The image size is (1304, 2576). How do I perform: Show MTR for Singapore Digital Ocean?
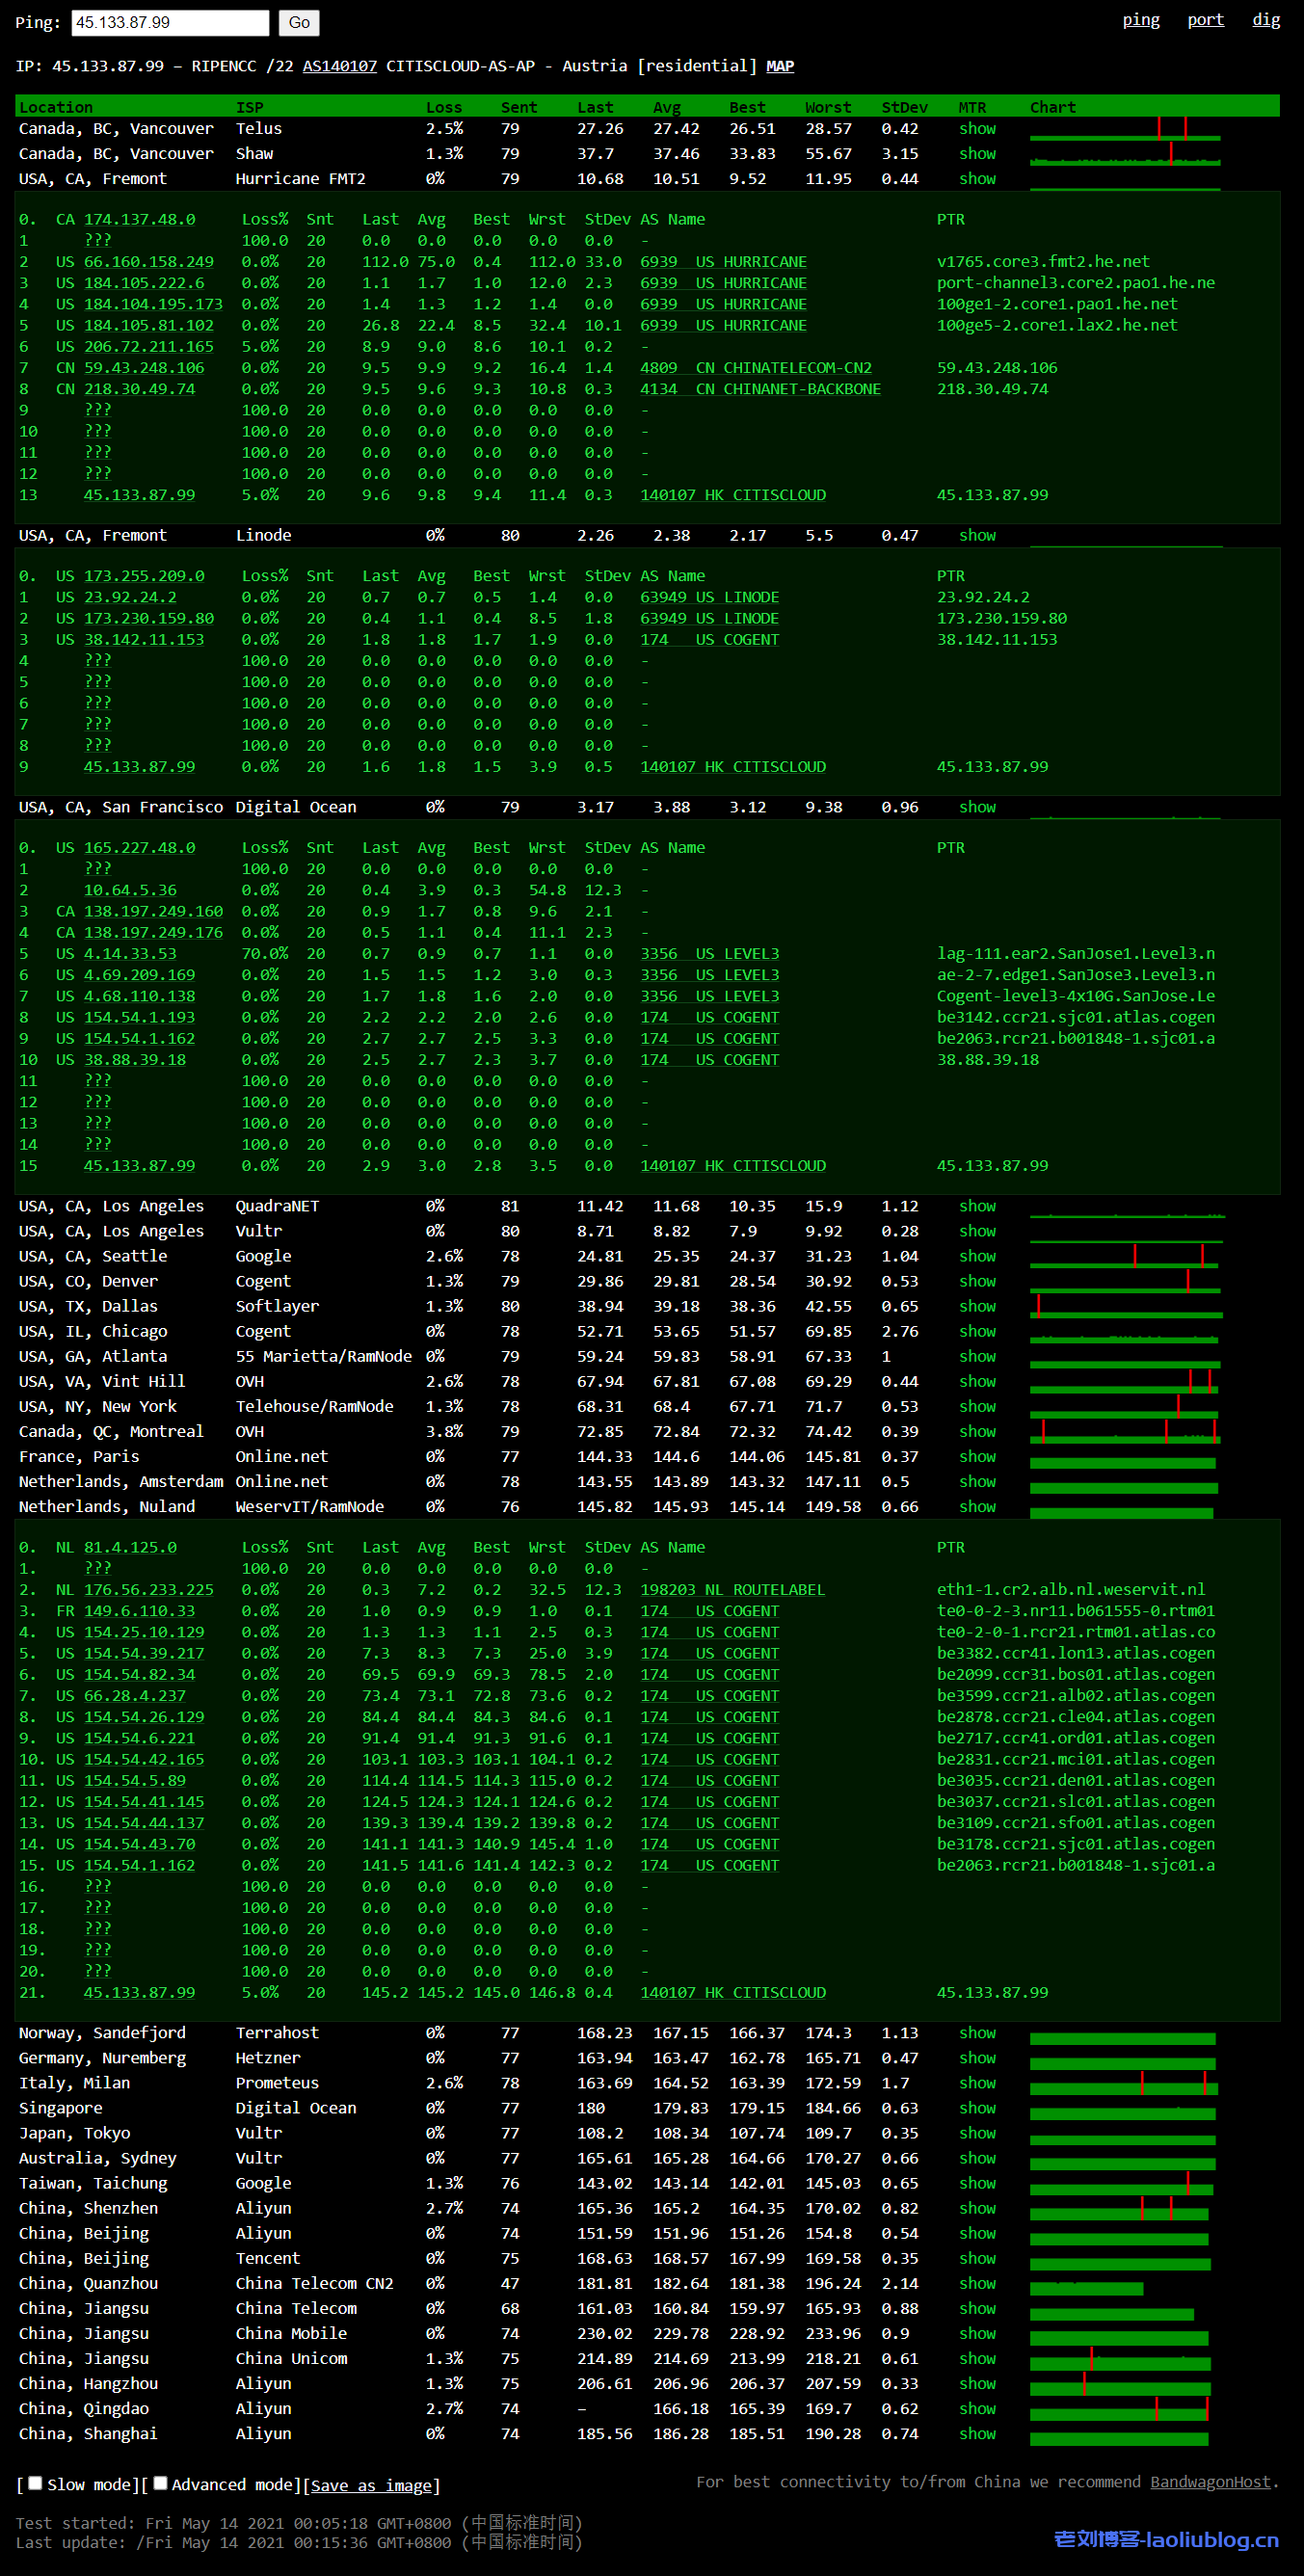977,2107
